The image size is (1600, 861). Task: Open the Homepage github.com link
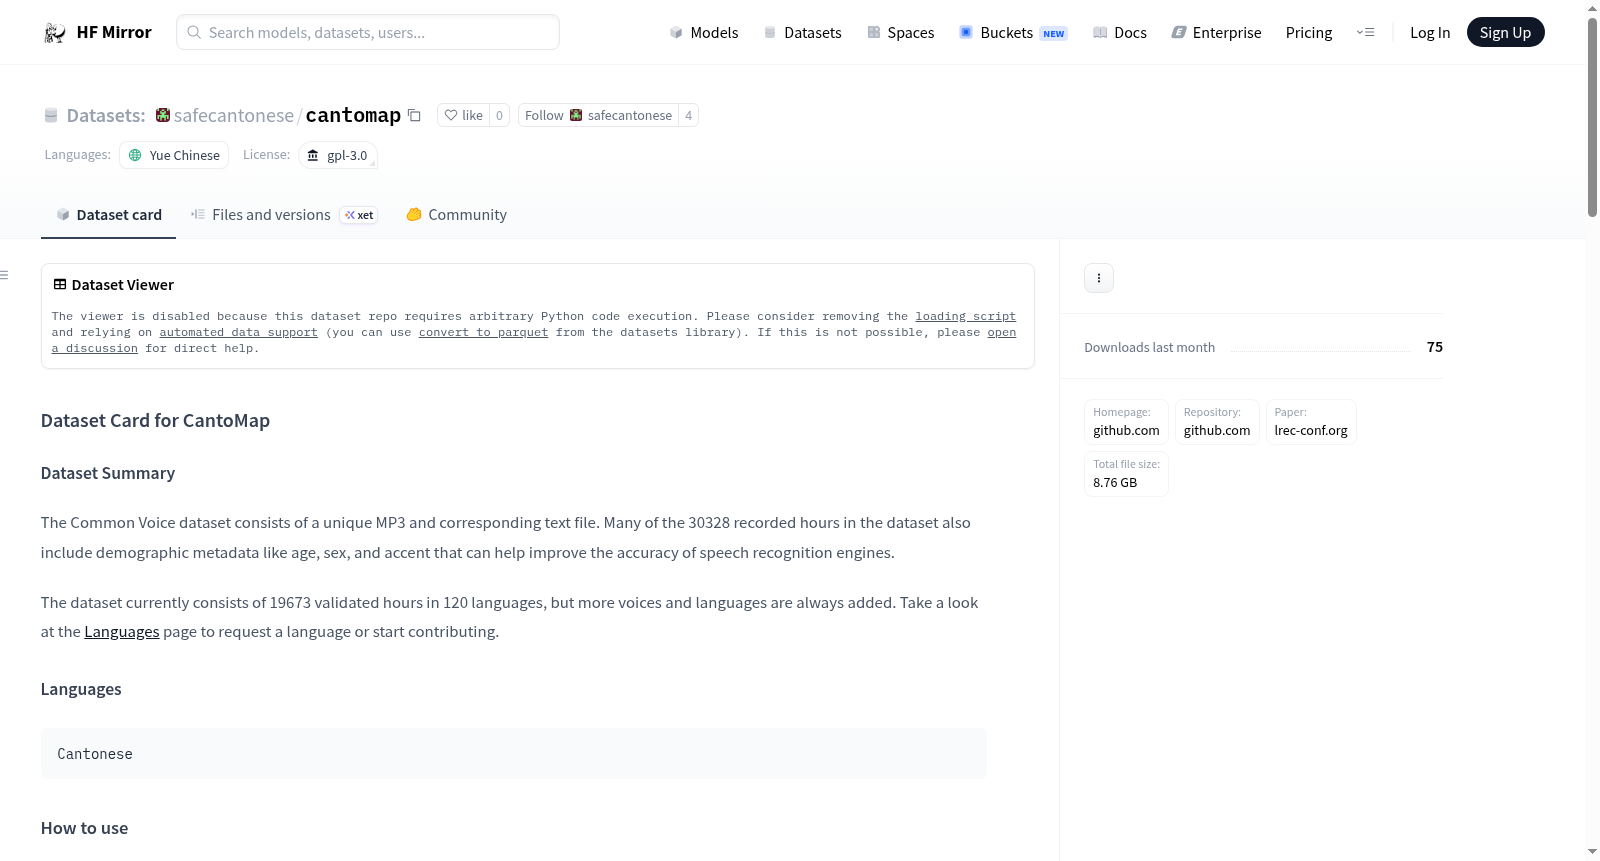tap(1126, 422)
